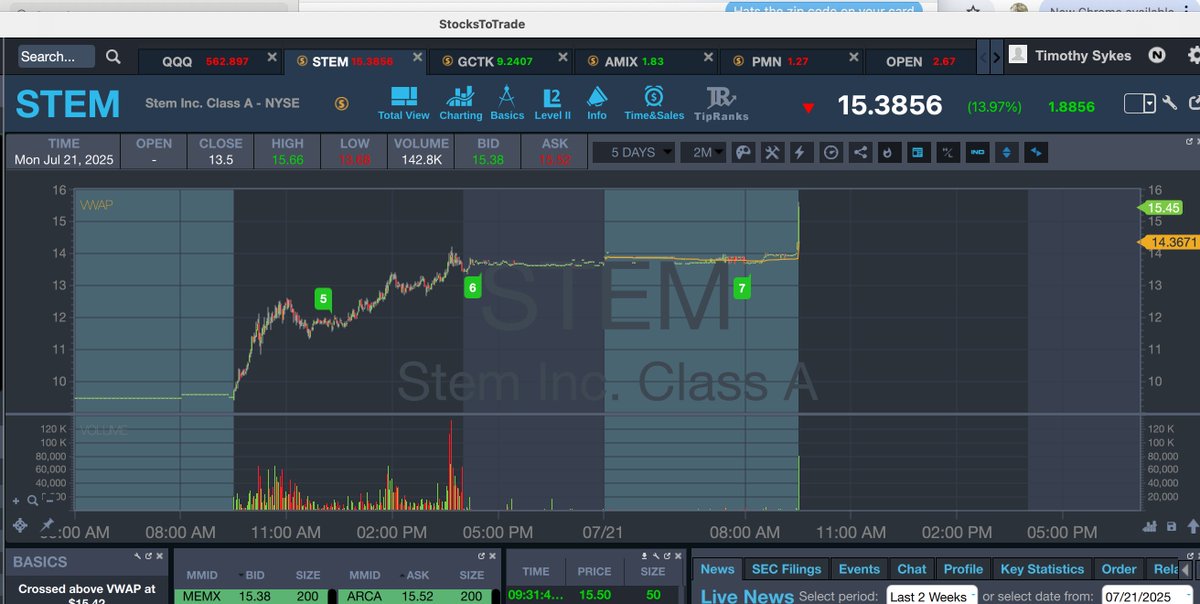This screenshot has width=1200, height=604.
Task: Open the 5 DAYS range dropdown
Action: click(633, 153)
